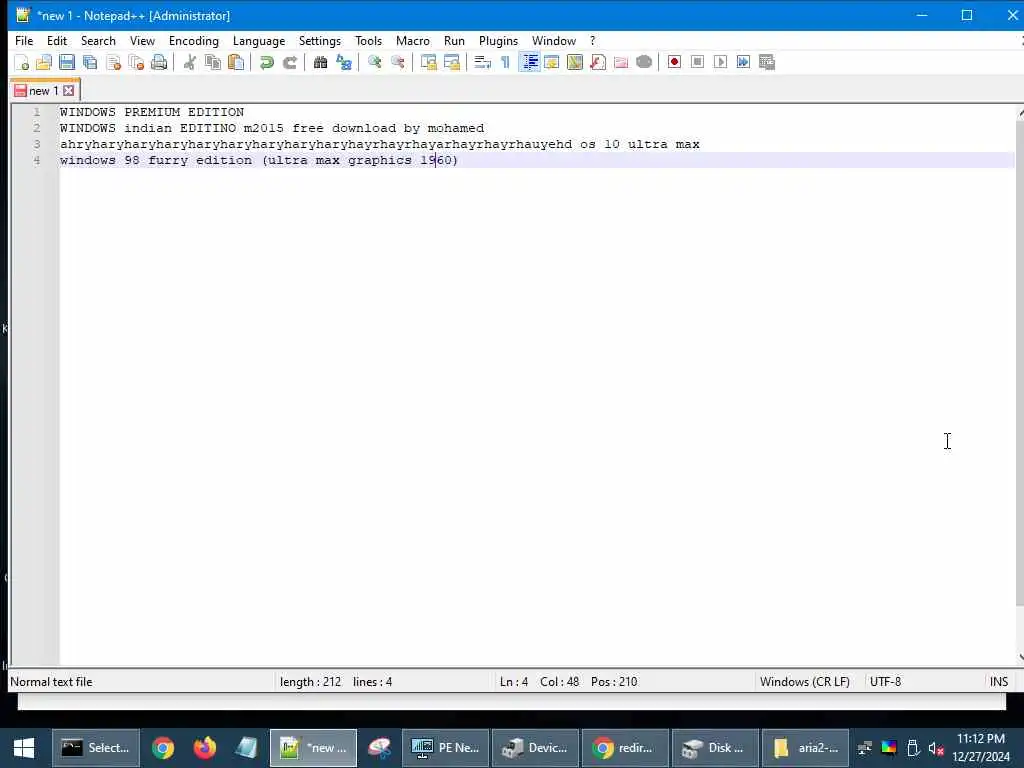This screenshot has width=1024, height=768.
Task: Close the 'new 1' tab with its X
Action: [x=69, y=91]
